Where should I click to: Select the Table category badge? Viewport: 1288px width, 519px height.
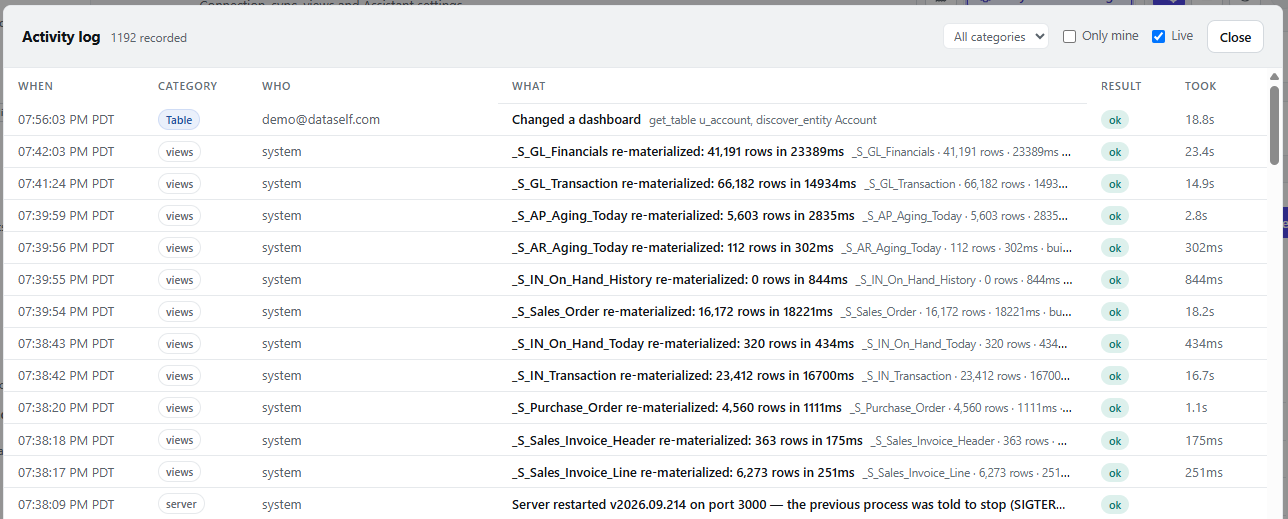[x=179, y=120]
